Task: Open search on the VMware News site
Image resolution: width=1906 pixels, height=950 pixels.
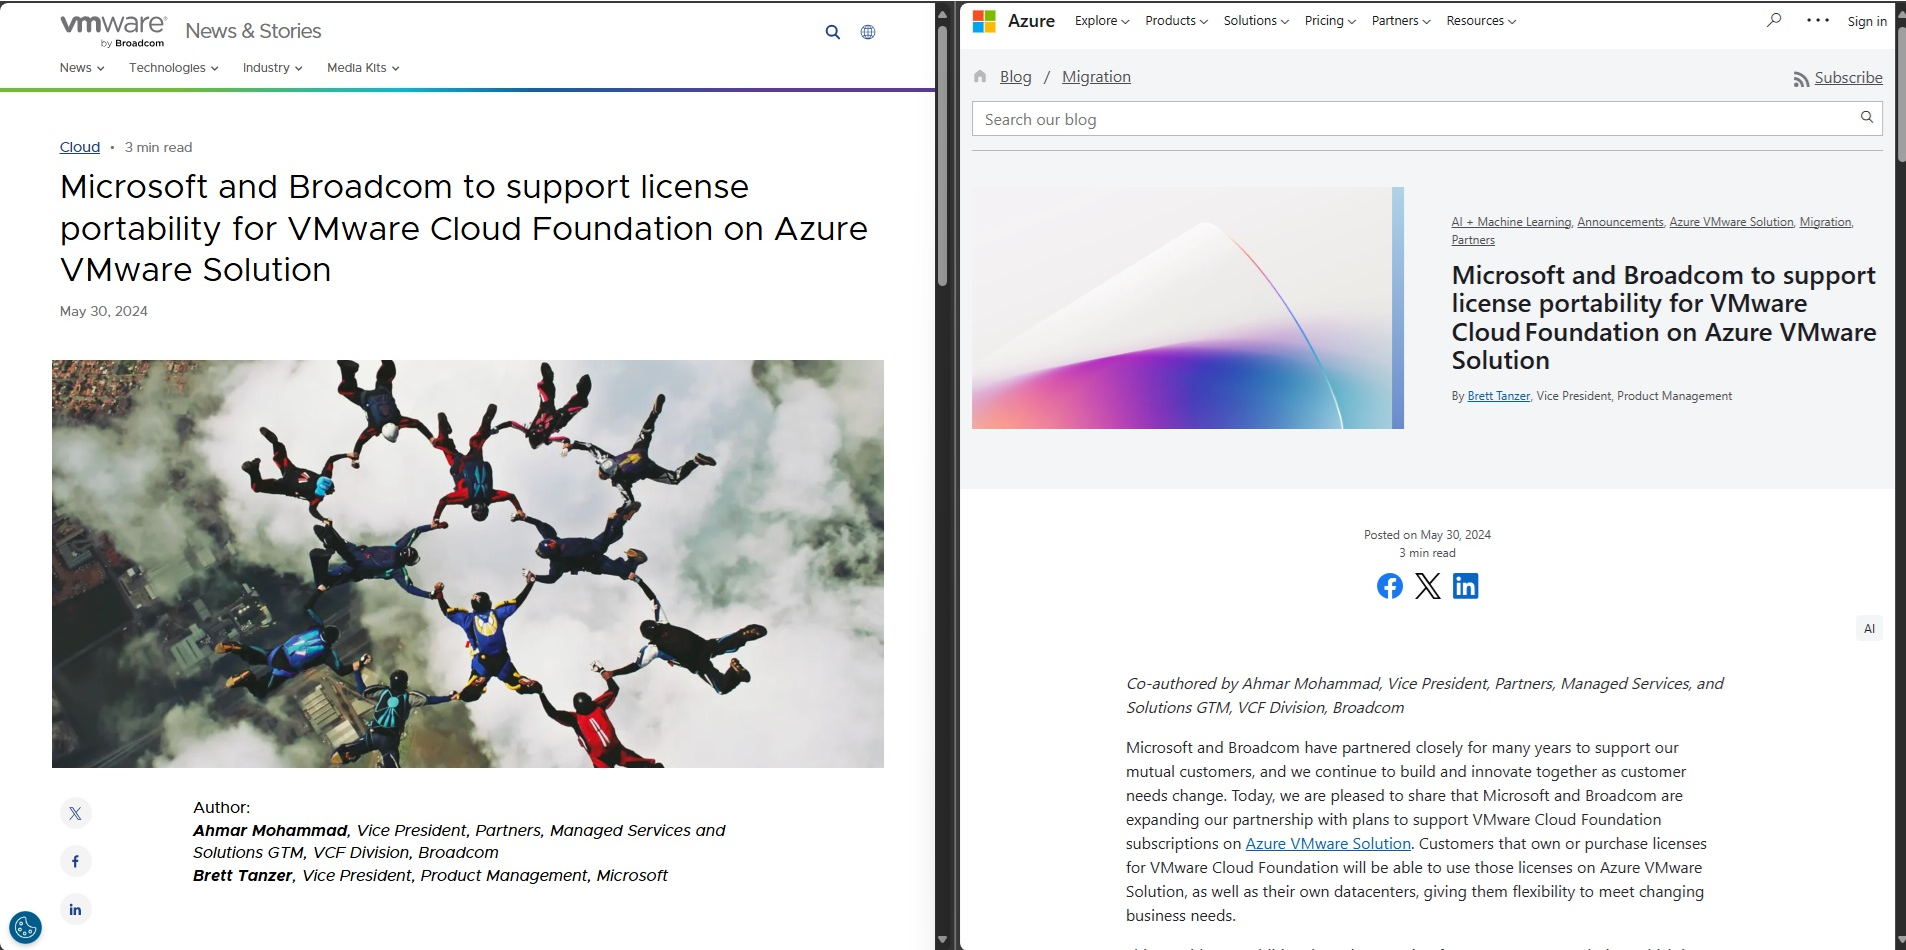Action: point(833,31)
